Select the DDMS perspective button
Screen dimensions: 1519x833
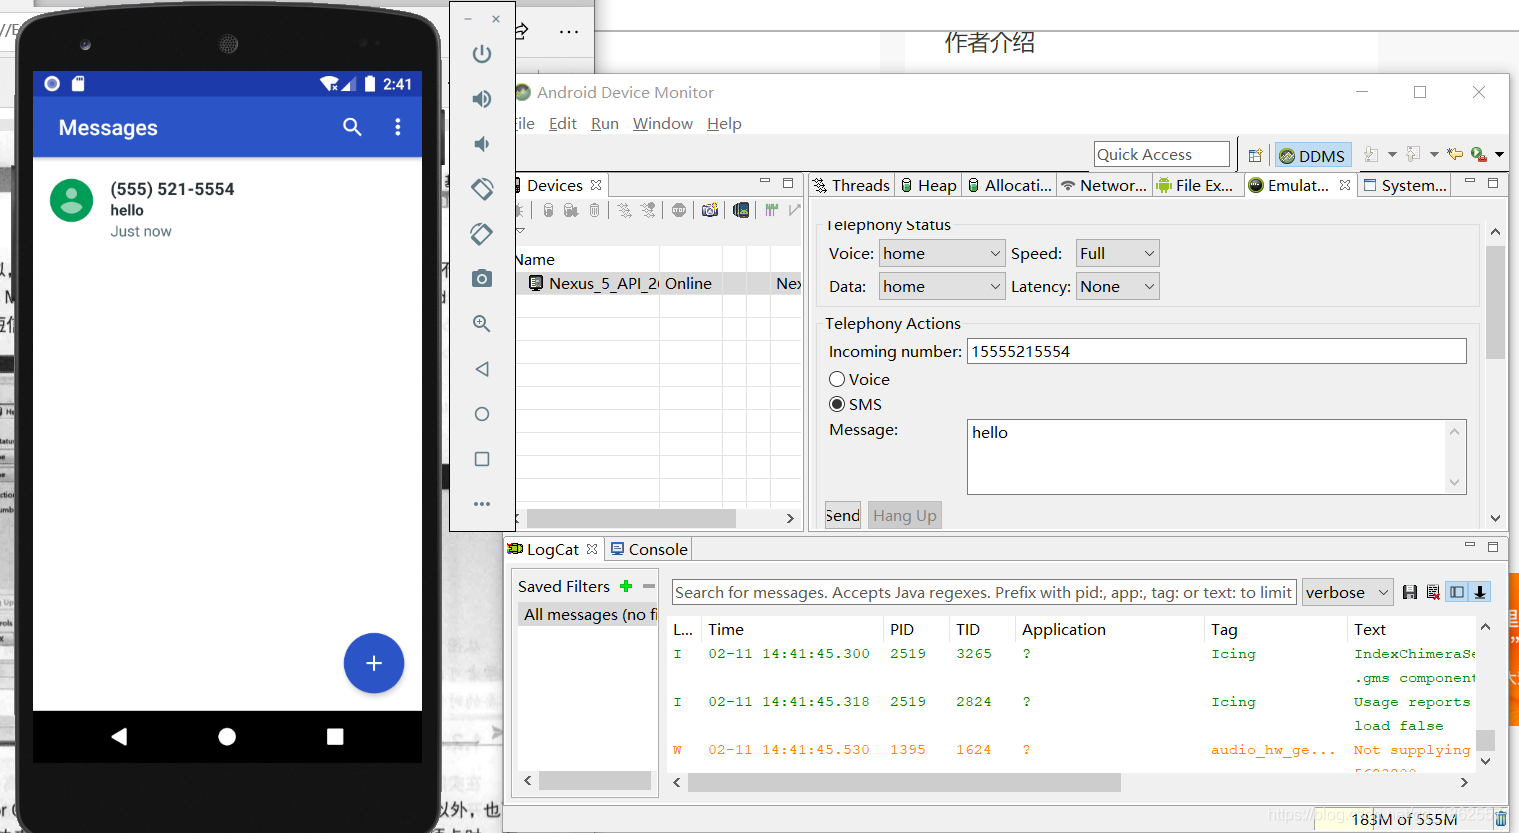coord(1313,155)
